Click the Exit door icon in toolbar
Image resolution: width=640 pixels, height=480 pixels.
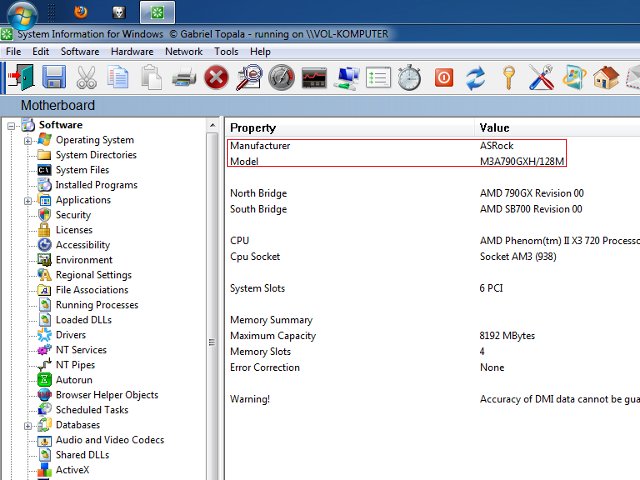[x=20, y=77]
